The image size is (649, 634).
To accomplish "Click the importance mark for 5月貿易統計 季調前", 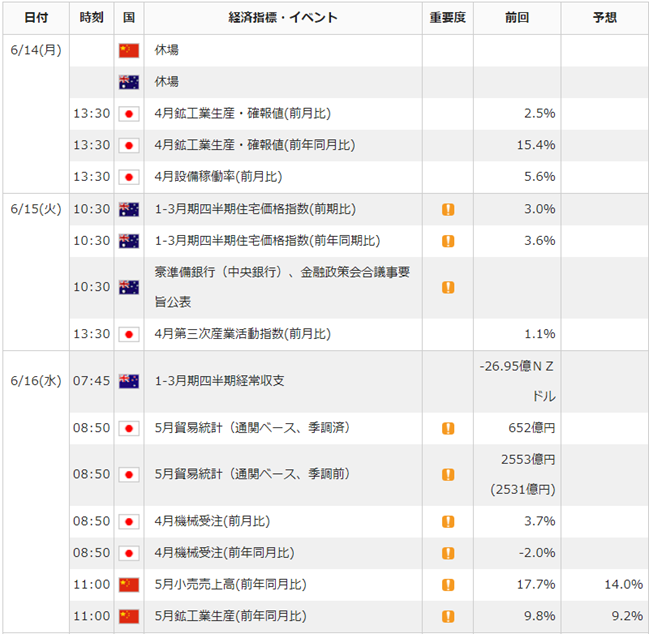I will point(448,475).
